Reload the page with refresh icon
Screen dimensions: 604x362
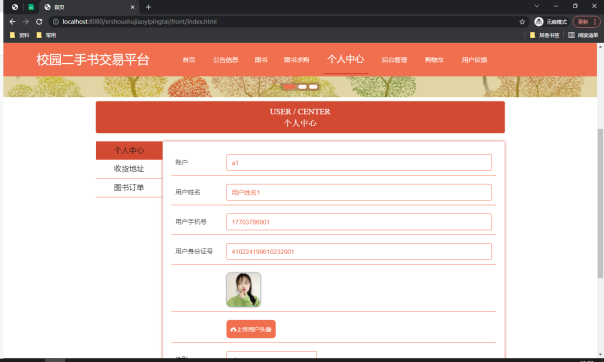[39, 22]
